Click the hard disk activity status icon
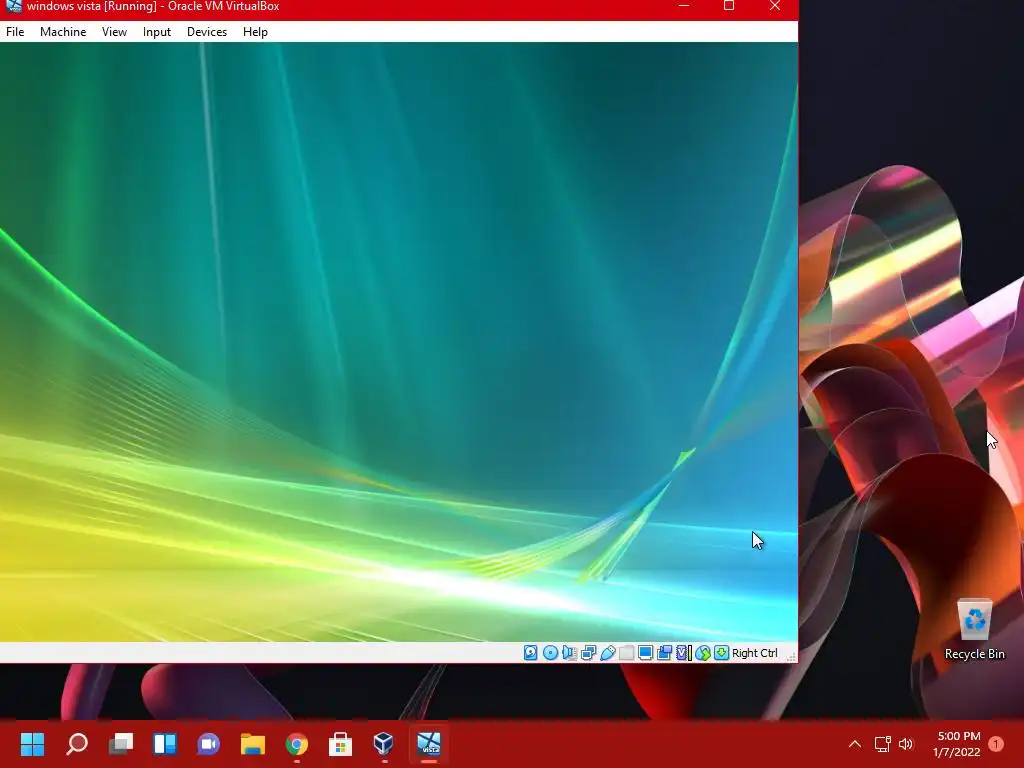 pos(531,652)
